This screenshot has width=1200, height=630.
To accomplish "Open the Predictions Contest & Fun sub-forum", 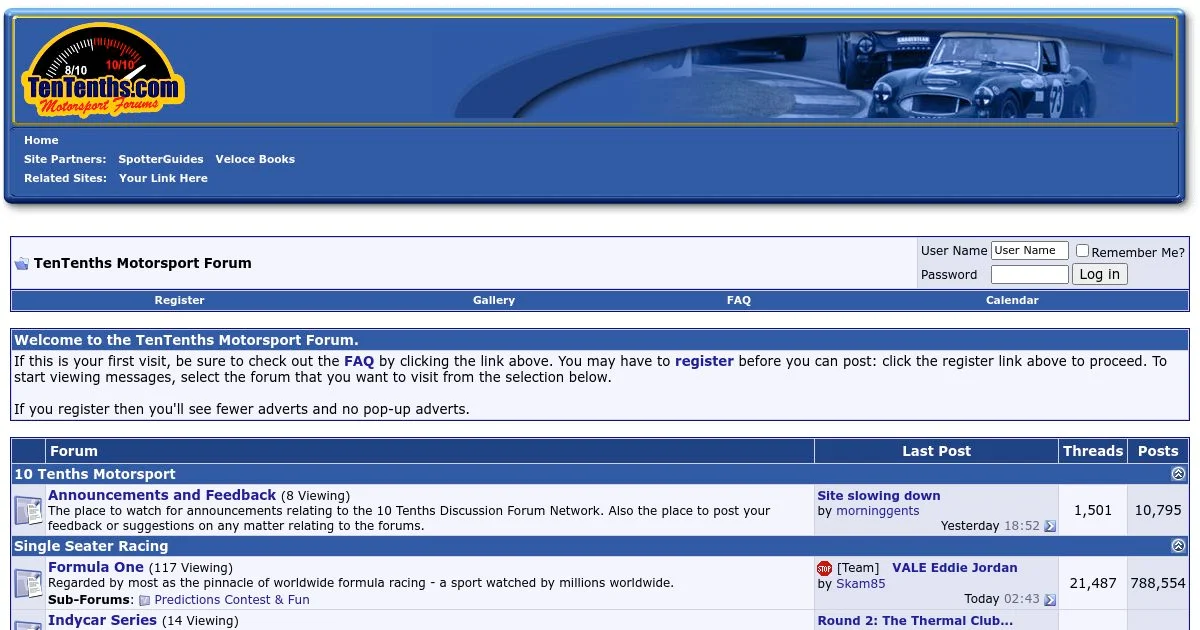I will (x=232, y=600).
